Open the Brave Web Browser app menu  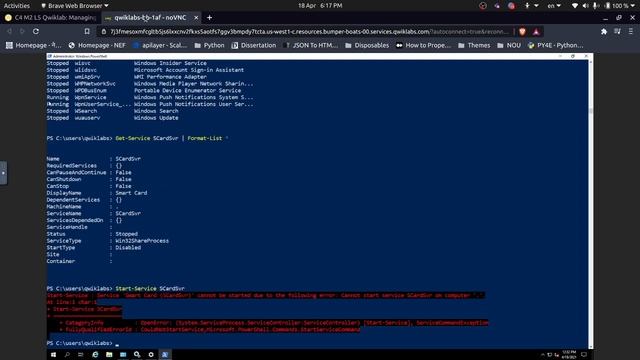point(75,6)
